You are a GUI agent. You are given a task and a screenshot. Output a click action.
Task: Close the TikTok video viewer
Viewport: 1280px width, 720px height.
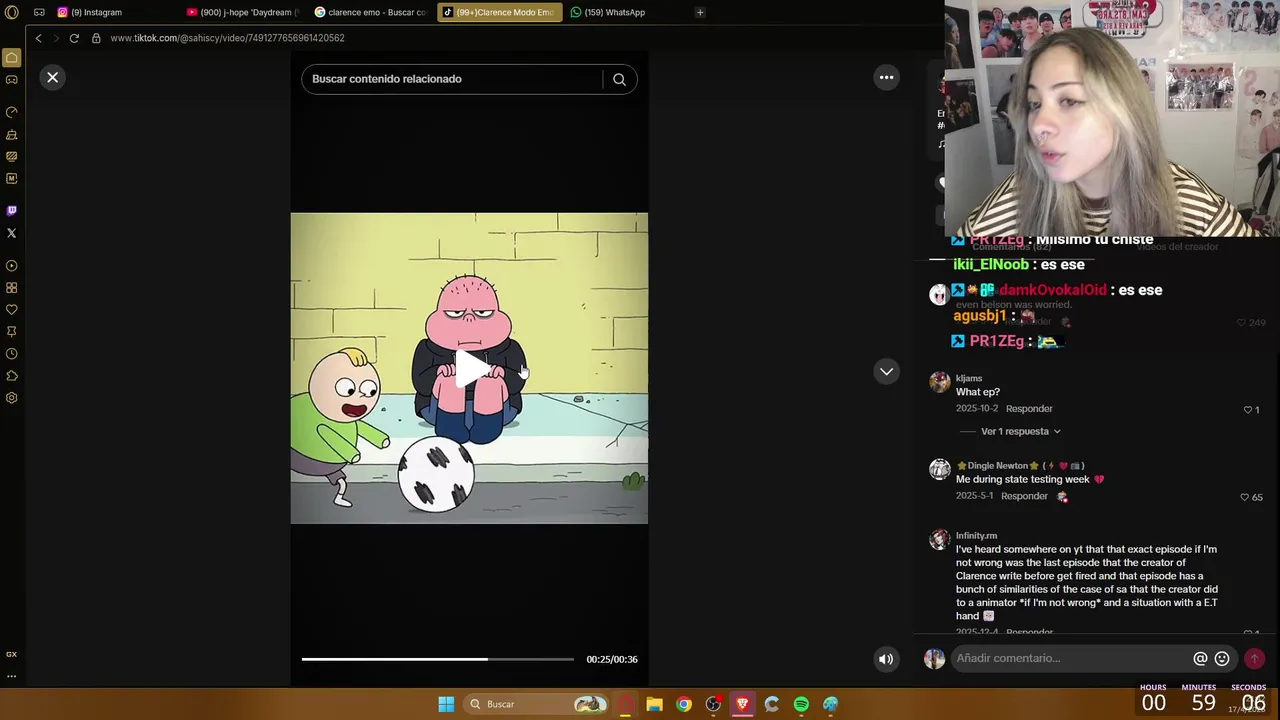[53, 77]
